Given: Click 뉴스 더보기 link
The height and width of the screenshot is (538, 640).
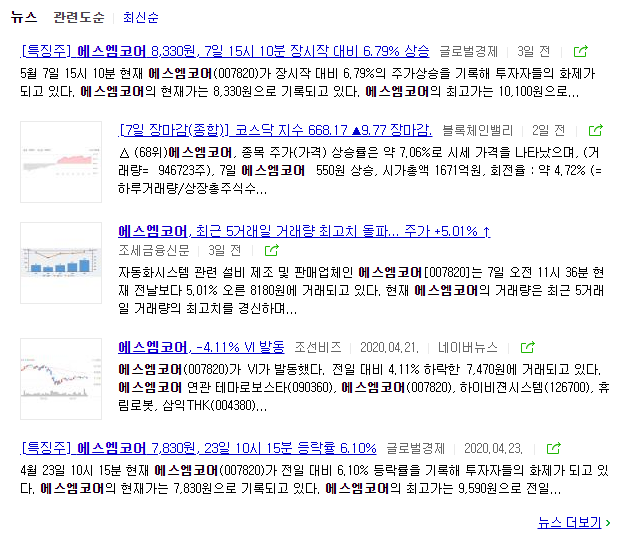Looking at the screenshot, I should point(569,522).
